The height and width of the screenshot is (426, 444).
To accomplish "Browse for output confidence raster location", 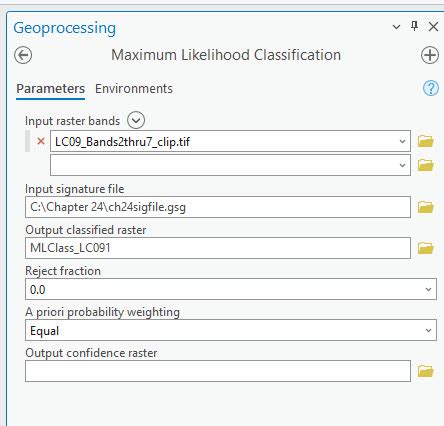I will [x=426, y=371].
